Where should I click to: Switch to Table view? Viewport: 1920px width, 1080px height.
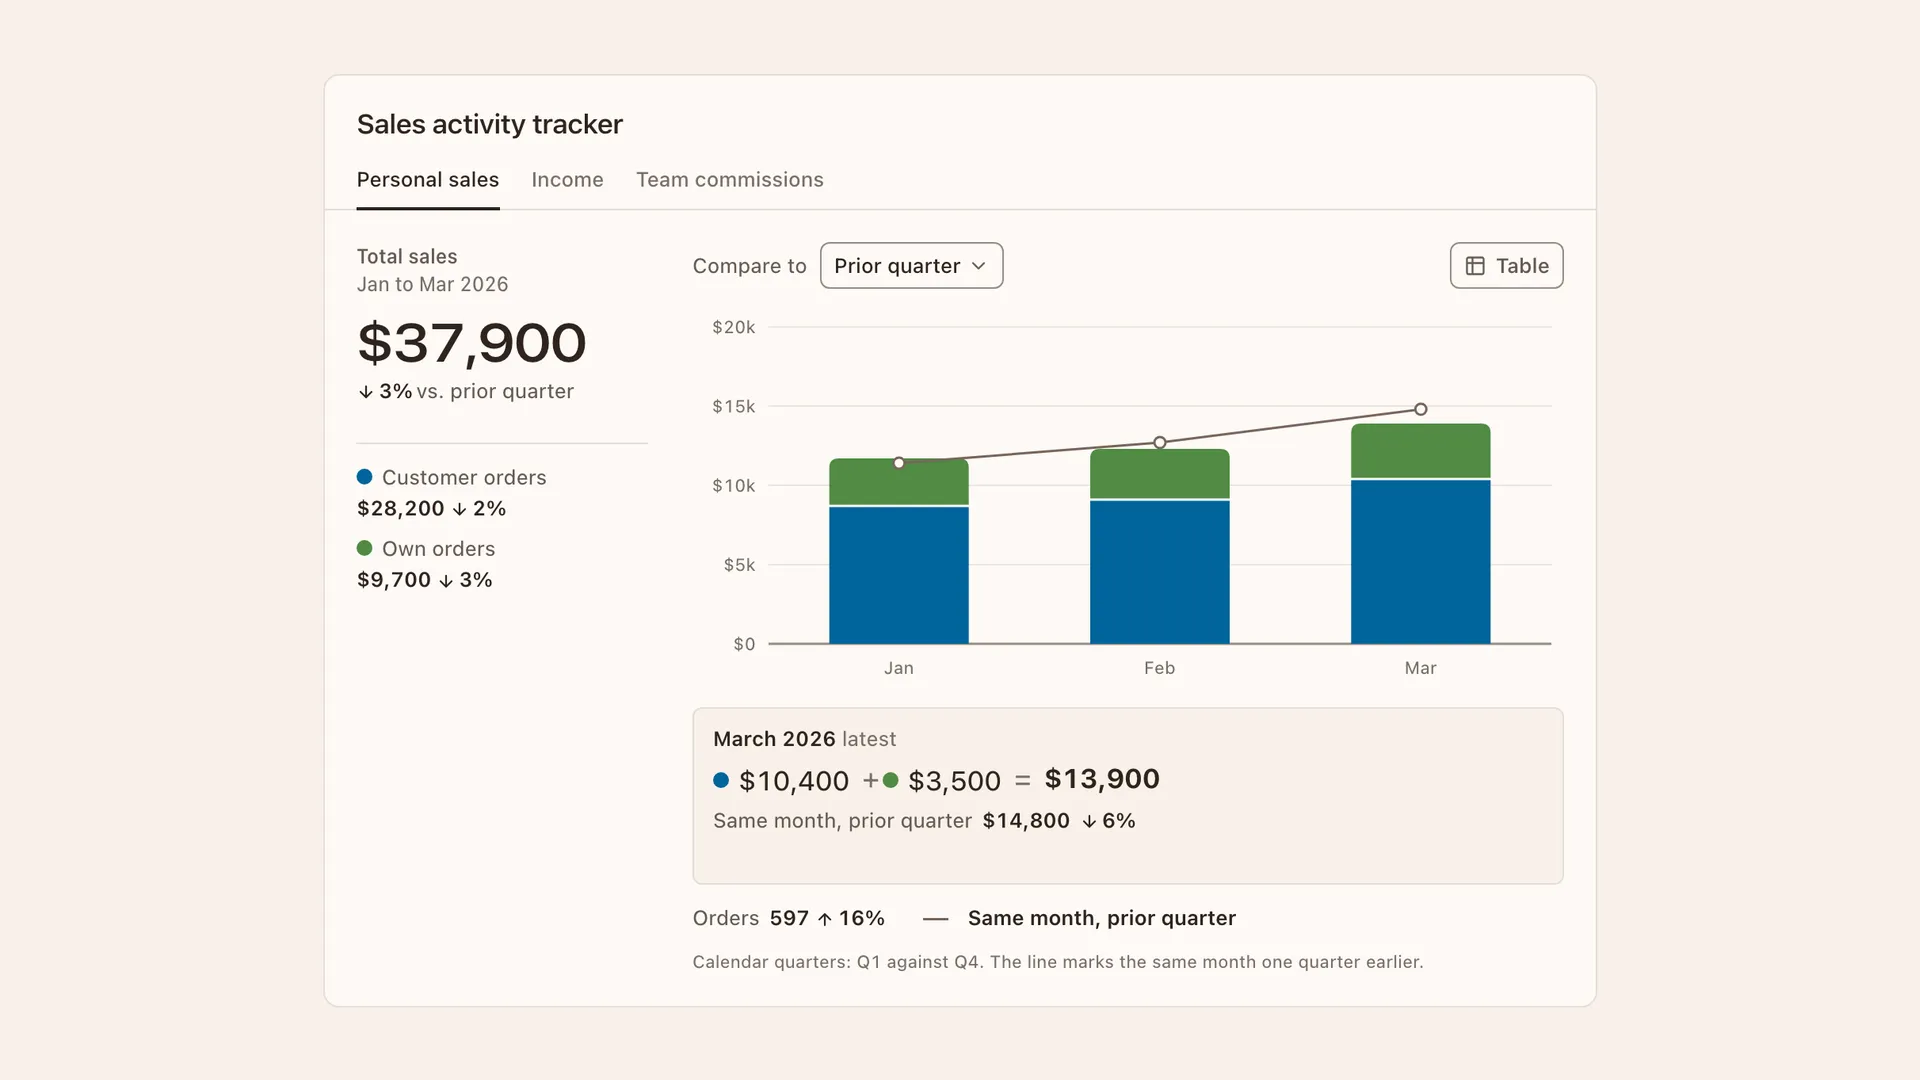[x=1506, y=266]
